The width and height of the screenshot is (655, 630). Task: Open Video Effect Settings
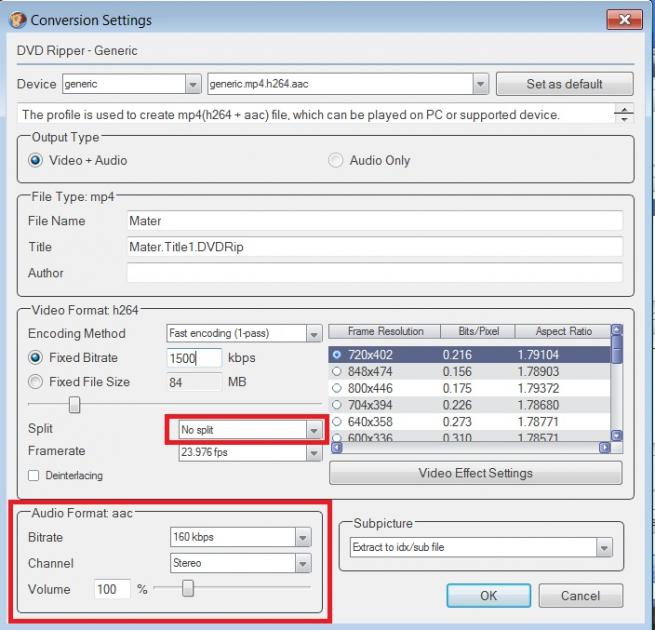click(x=475, y=473)
